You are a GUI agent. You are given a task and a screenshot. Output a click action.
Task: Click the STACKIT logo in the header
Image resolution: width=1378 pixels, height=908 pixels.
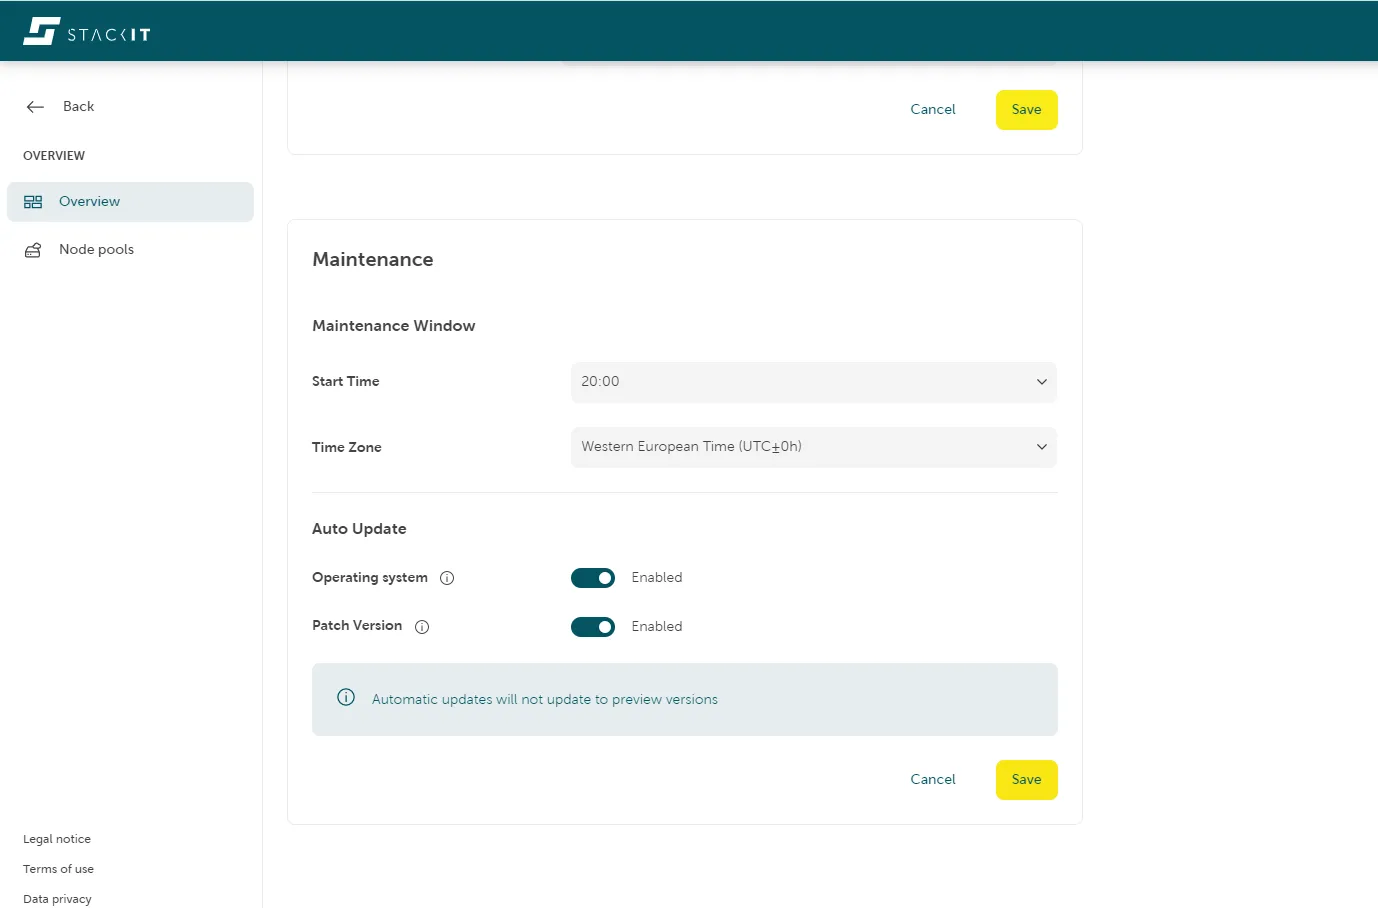(86, 30)
